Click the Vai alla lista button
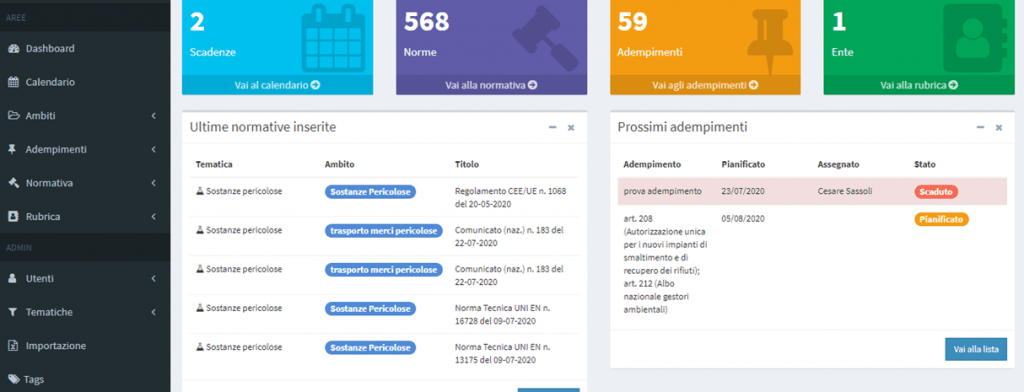Screen dimensions: 1024x392 point(976,350)
